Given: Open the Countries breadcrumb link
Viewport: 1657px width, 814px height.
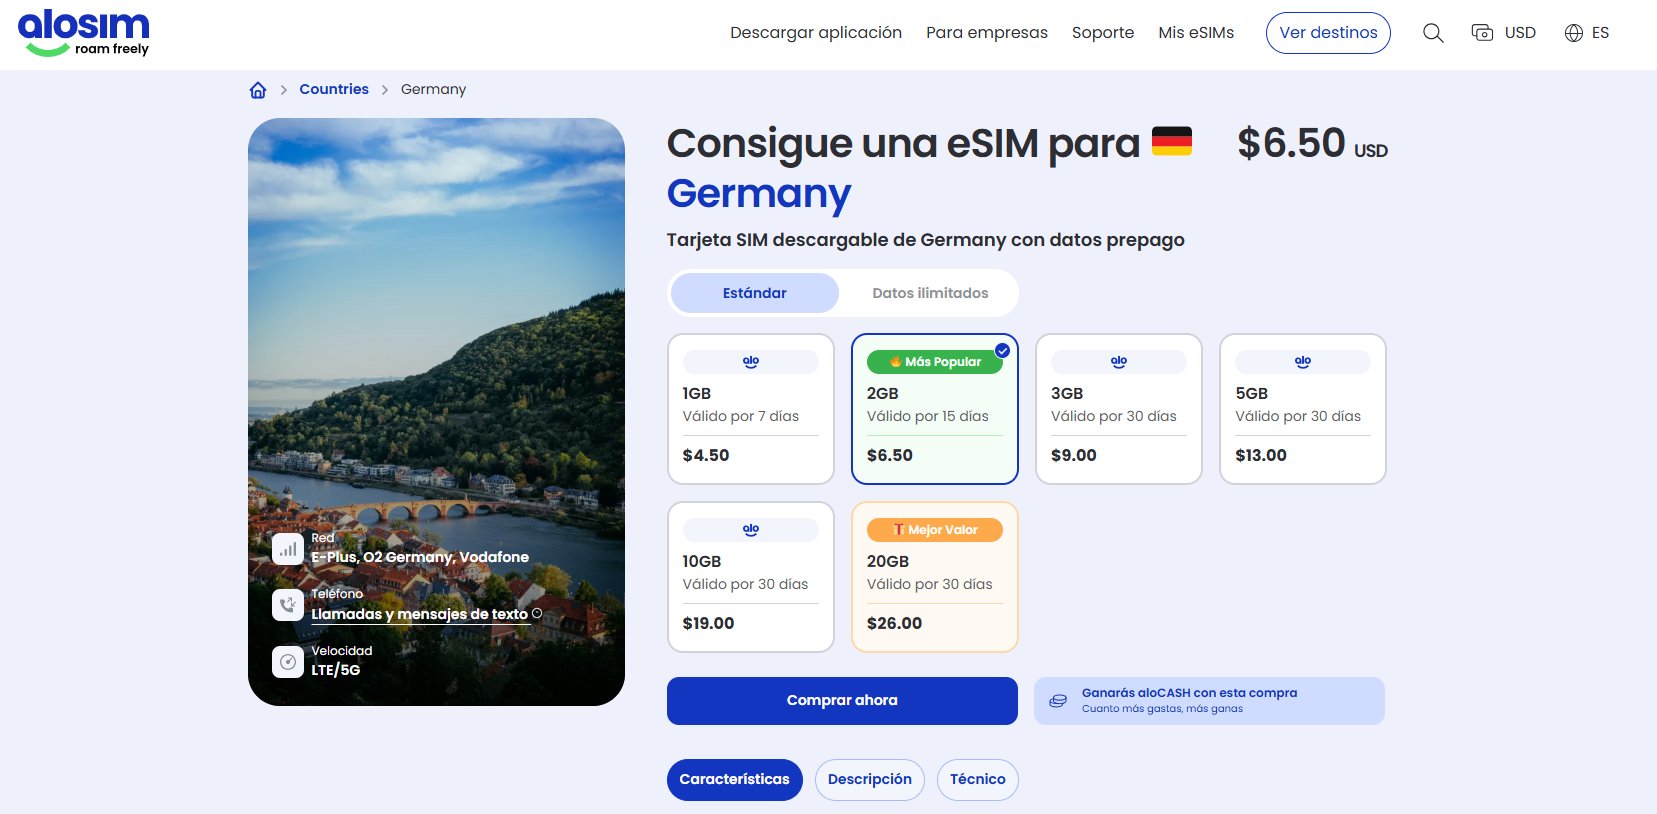Looking at the screenshot, I should [x=334, y=89].
